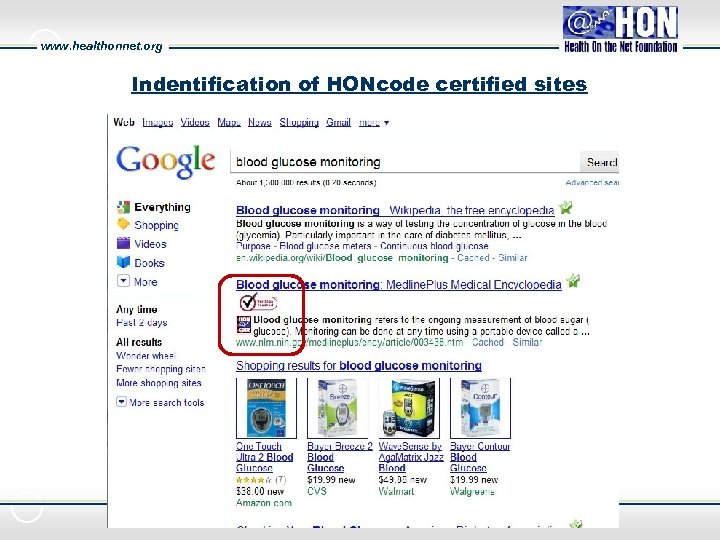Open WaveSense by AgaMatrix Jazz Blood link
This screenshot has width=720, height=540.
pos(411,457)
